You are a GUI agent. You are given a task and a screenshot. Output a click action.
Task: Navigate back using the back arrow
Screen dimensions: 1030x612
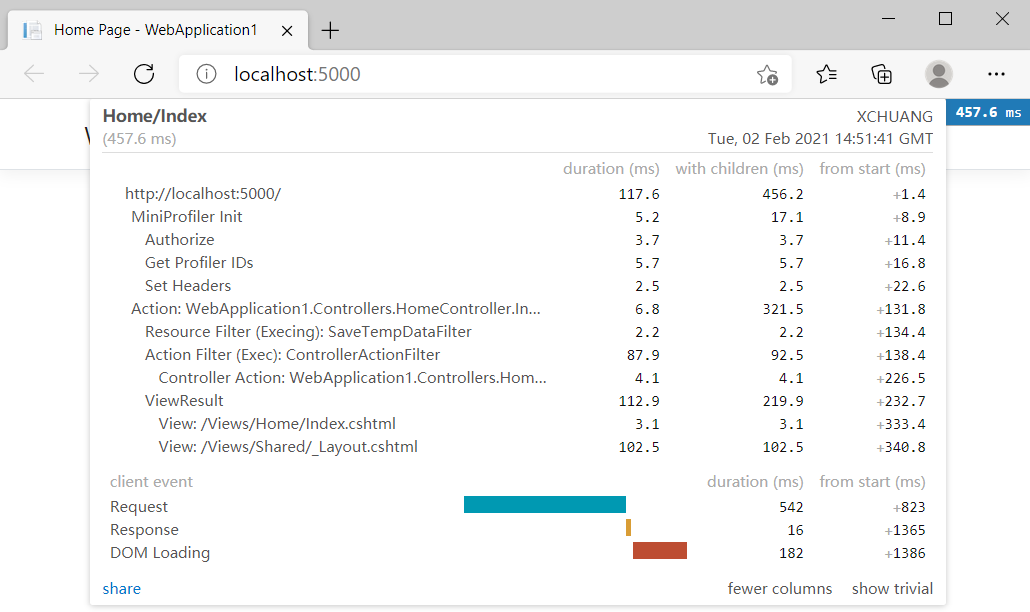pos(33,73)
